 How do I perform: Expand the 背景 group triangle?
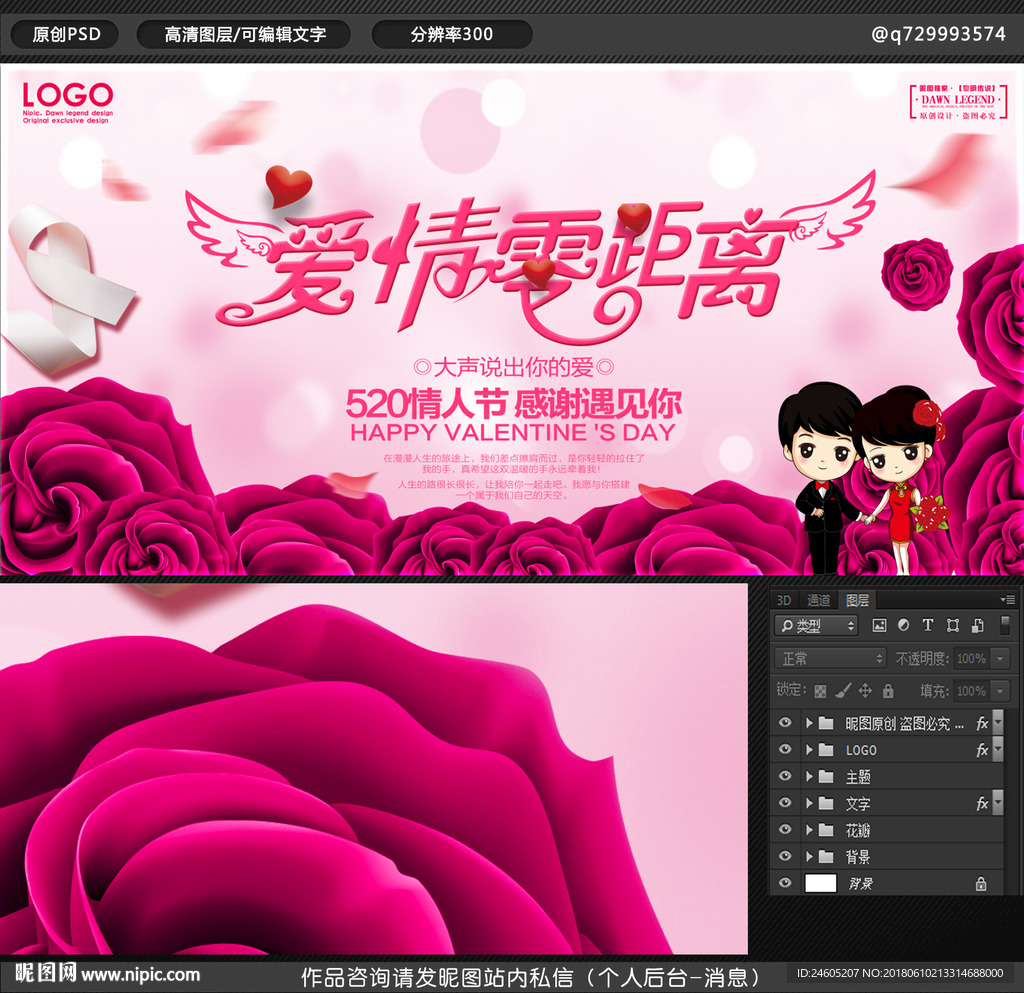coord(809,857)
